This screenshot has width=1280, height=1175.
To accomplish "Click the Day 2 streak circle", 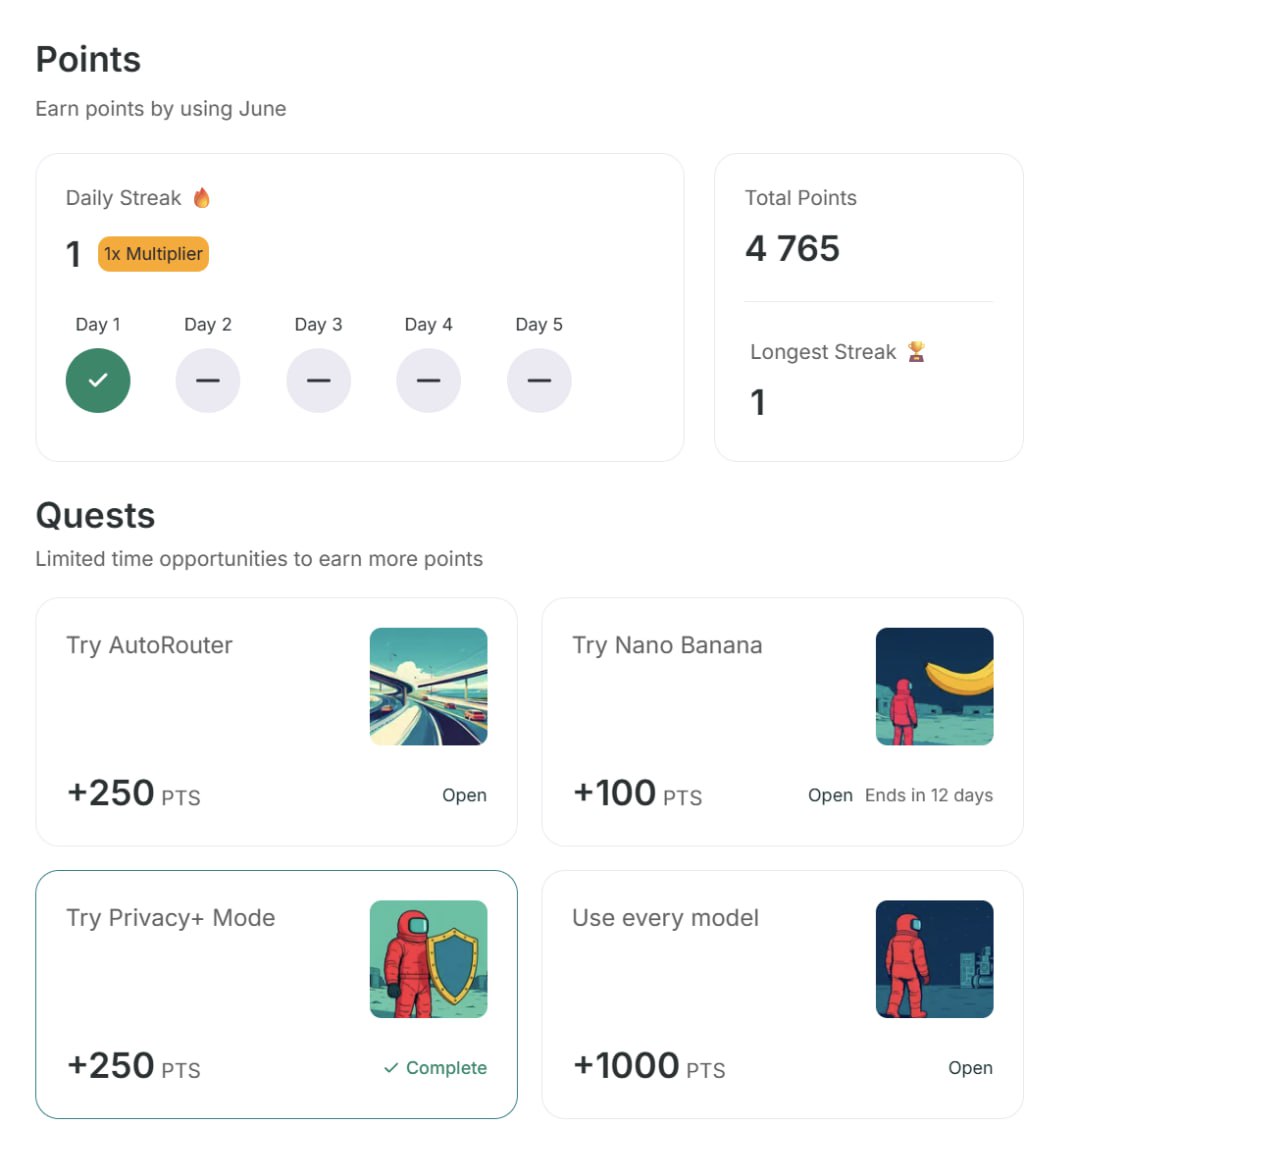I will tap(208, 381).
